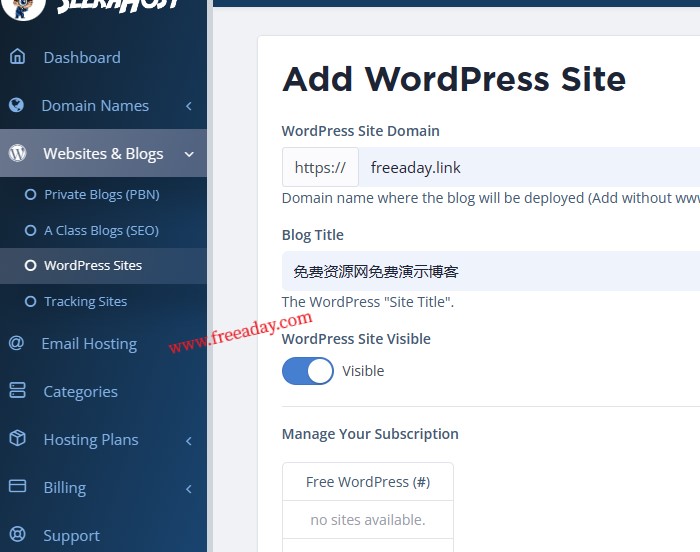Click the Free WordPress (#) table header
This screenshot has width=700, height=552.
(368, 482)
